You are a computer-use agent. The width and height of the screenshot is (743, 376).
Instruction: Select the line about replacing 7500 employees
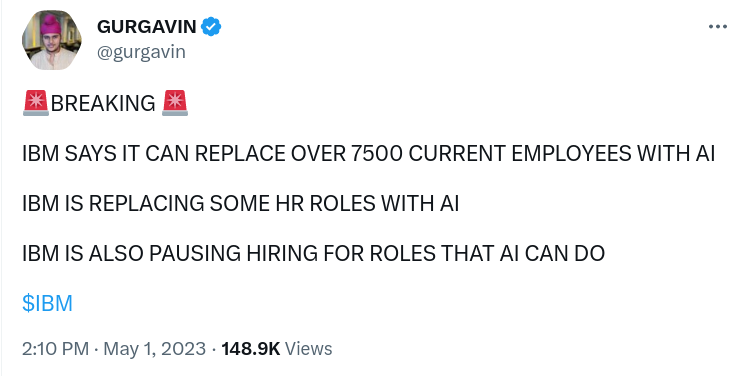(368, 154)
